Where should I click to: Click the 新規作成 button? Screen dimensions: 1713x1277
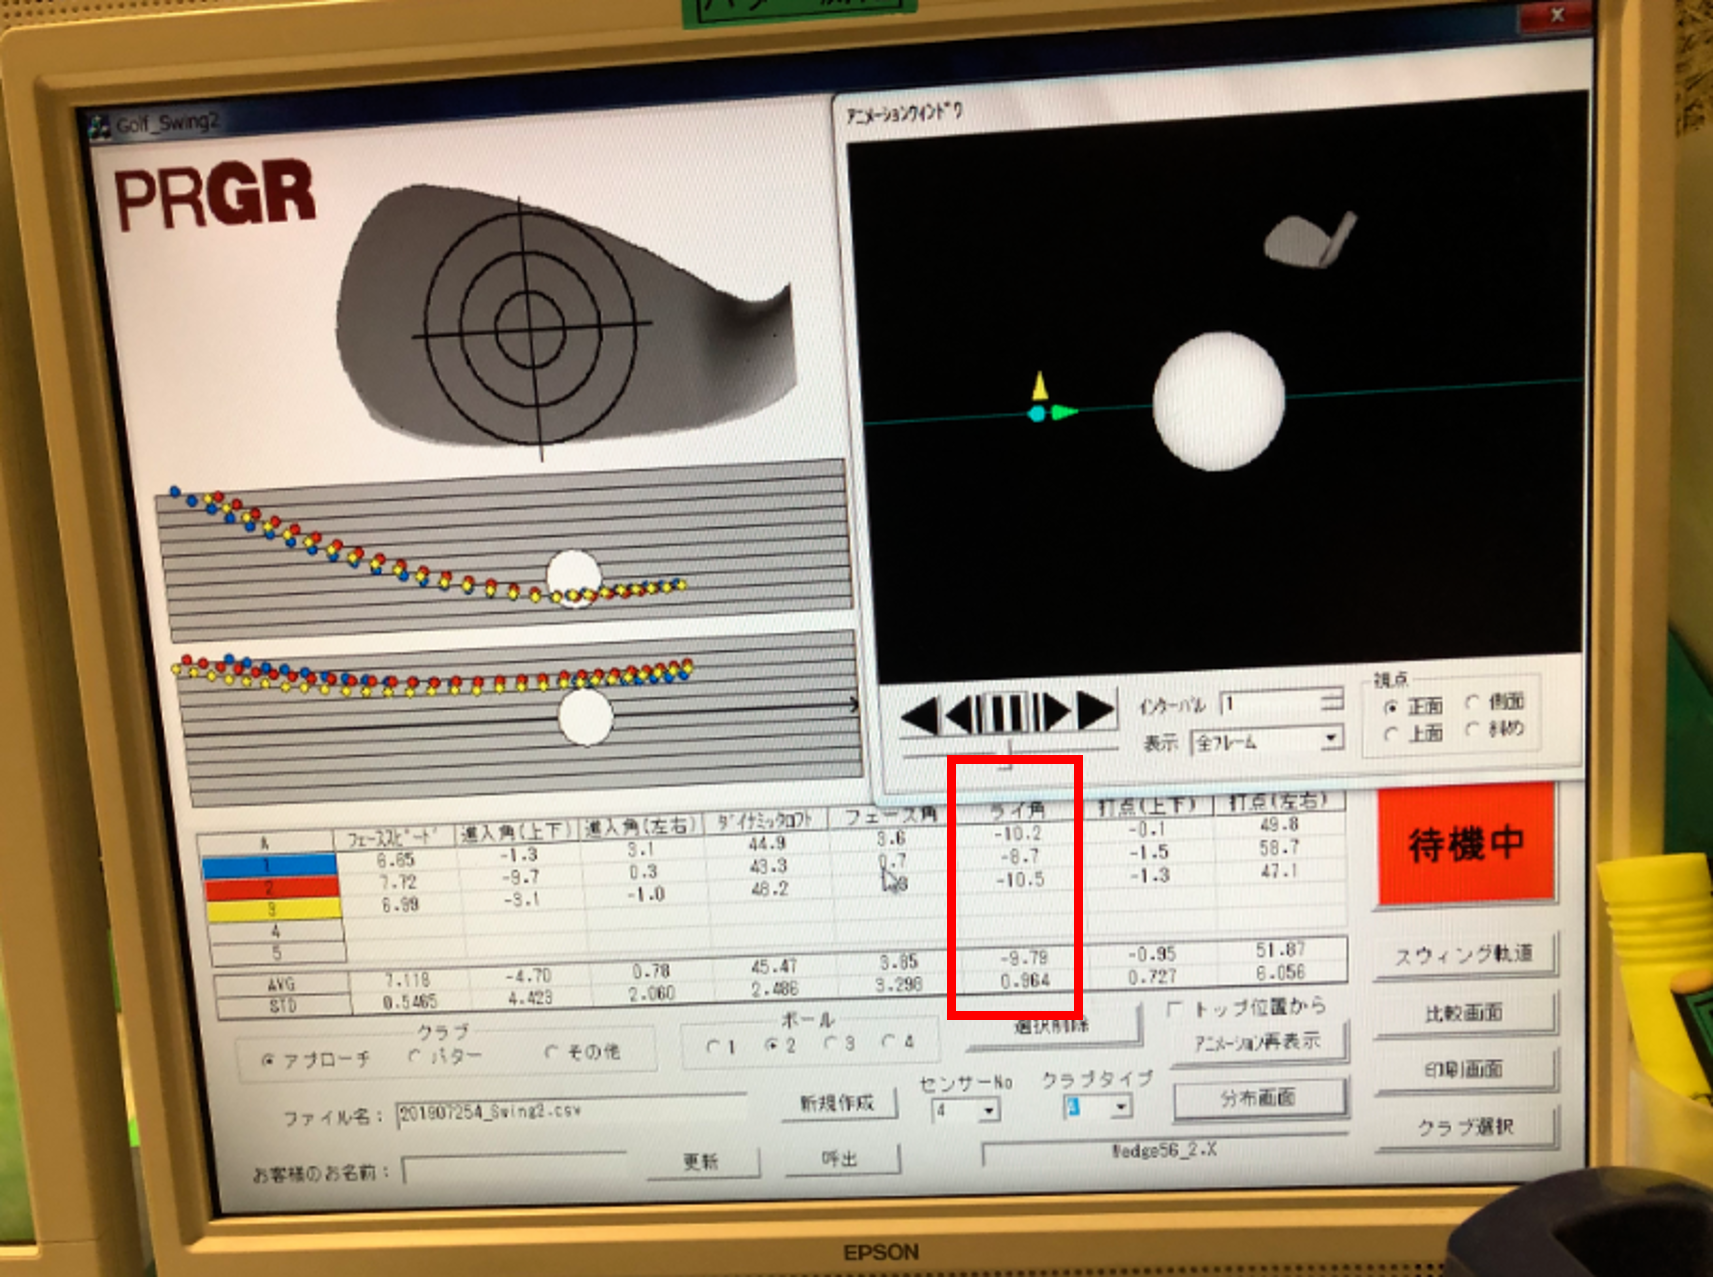coord(837,1103)
